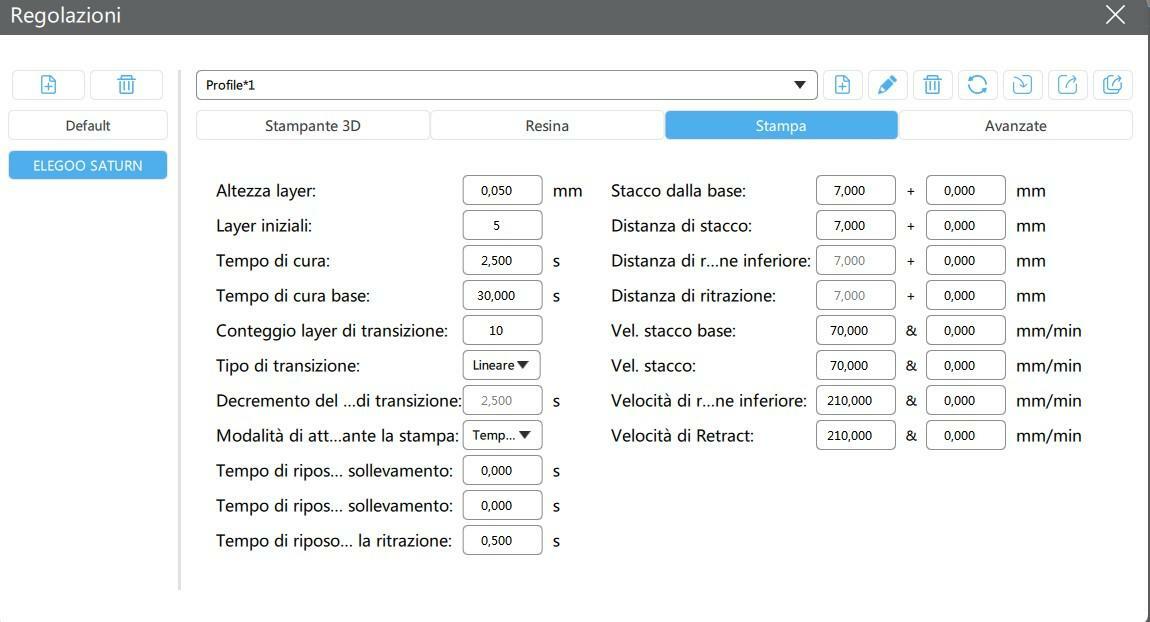Edit Distanza di stacco second value
Viewport: 1150px width, 622px height.
coord(965,225)
